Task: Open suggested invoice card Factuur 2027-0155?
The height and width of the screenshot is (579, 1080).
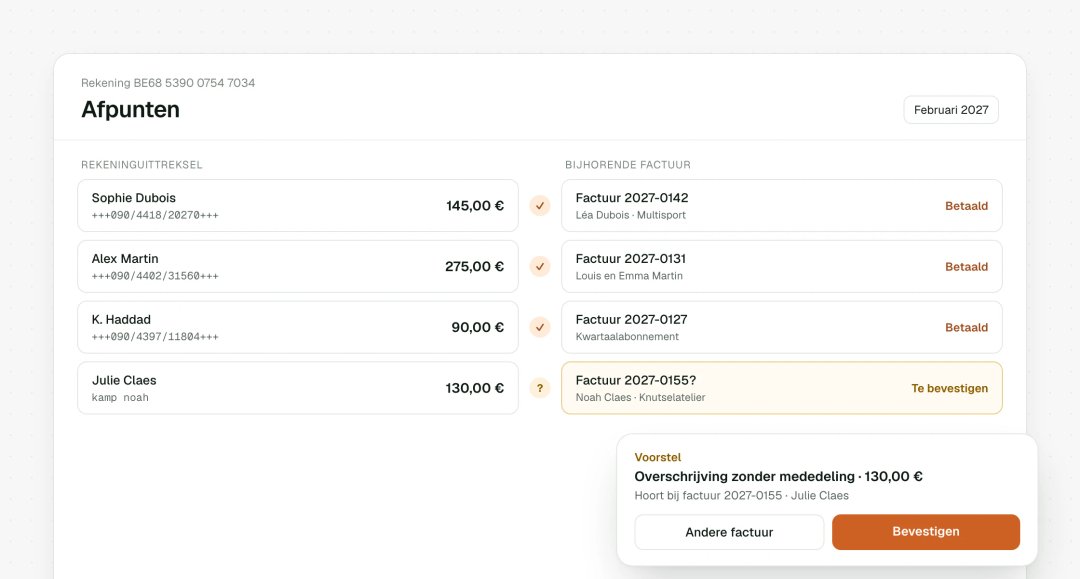Action: (782, 388)
